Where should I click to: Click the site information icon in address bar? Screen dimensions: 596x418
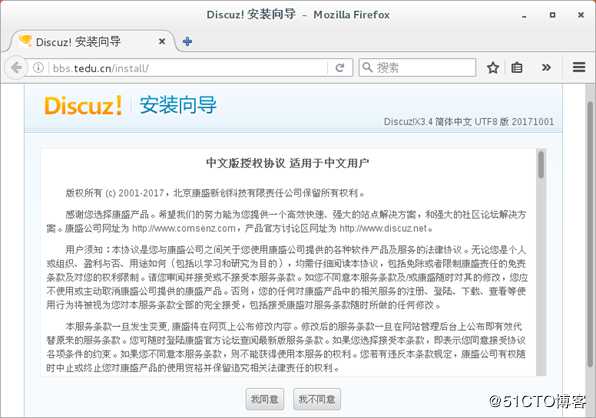point(38,68)
